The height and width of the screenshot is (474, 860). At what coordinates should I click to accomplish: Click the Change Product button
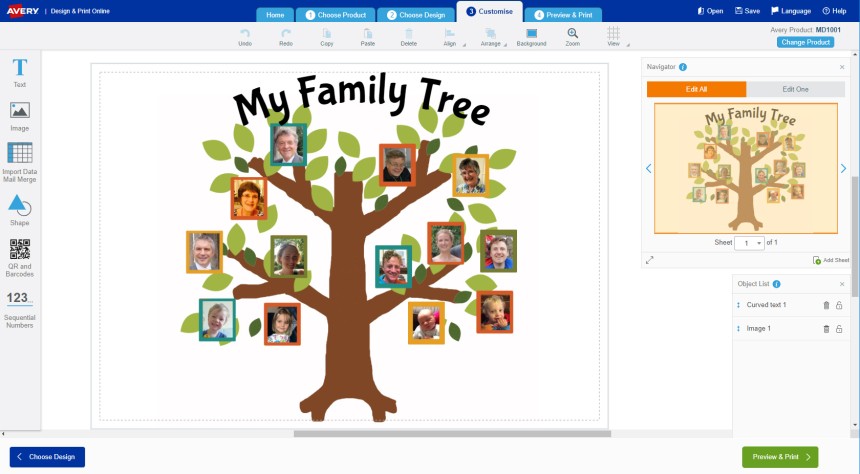tap(805, 42)
